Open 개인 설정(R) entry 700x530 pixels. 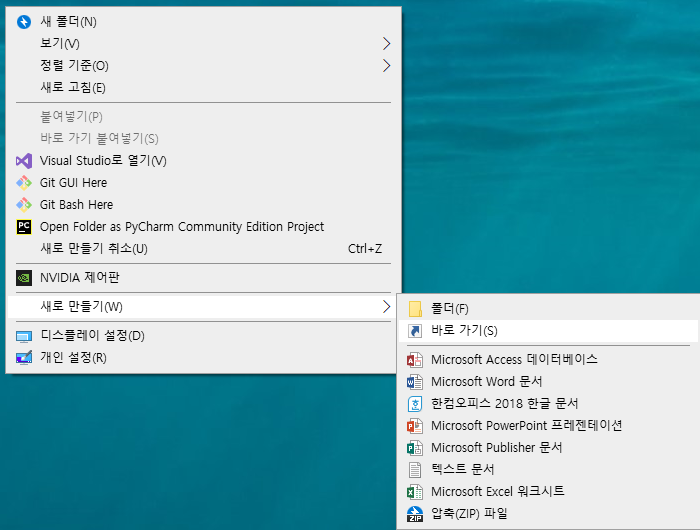tap(204, 358)
